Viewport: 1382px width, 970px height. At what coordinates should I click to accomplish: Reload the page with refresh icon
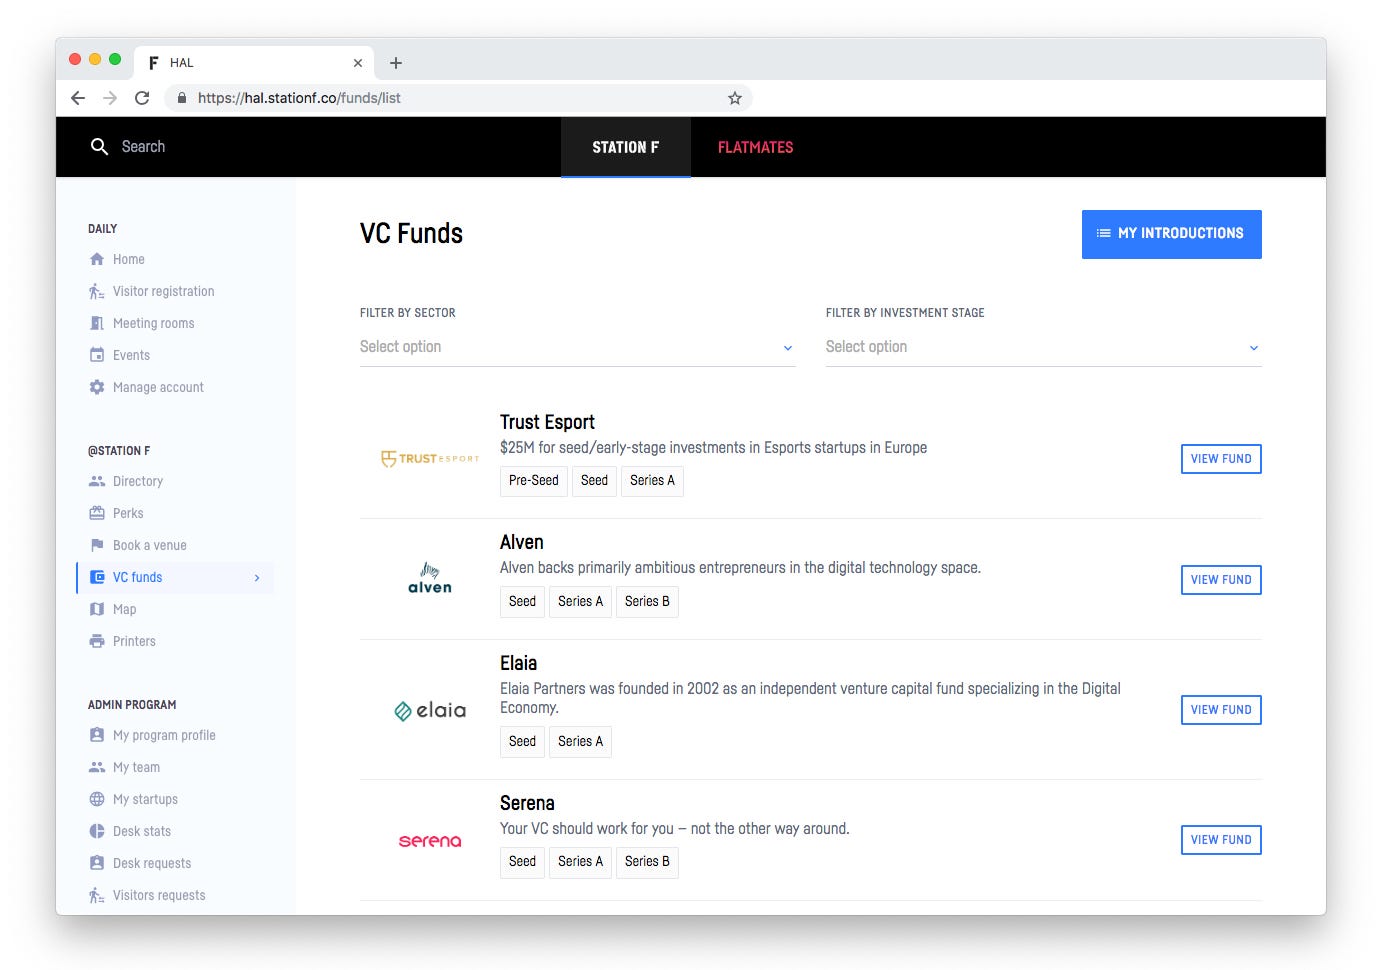click(x=142, y=98)
